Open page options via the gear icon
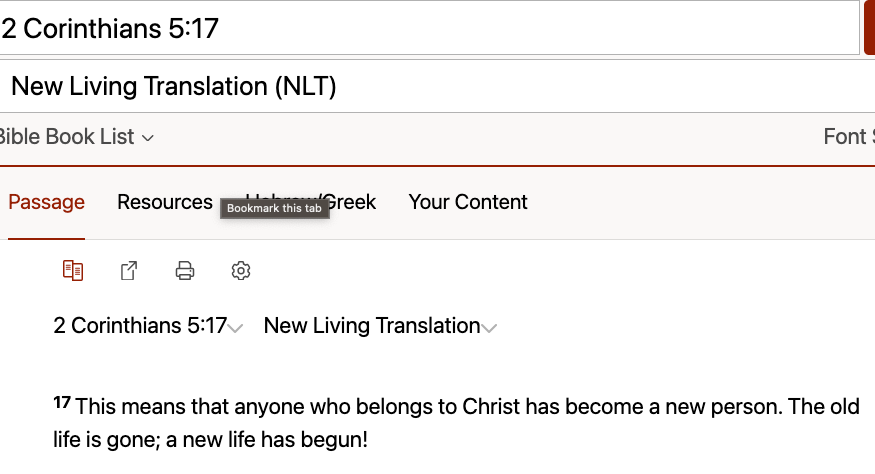Image resolution: width=875 pixels, height=474 pixels. click(x=241, y=271)
